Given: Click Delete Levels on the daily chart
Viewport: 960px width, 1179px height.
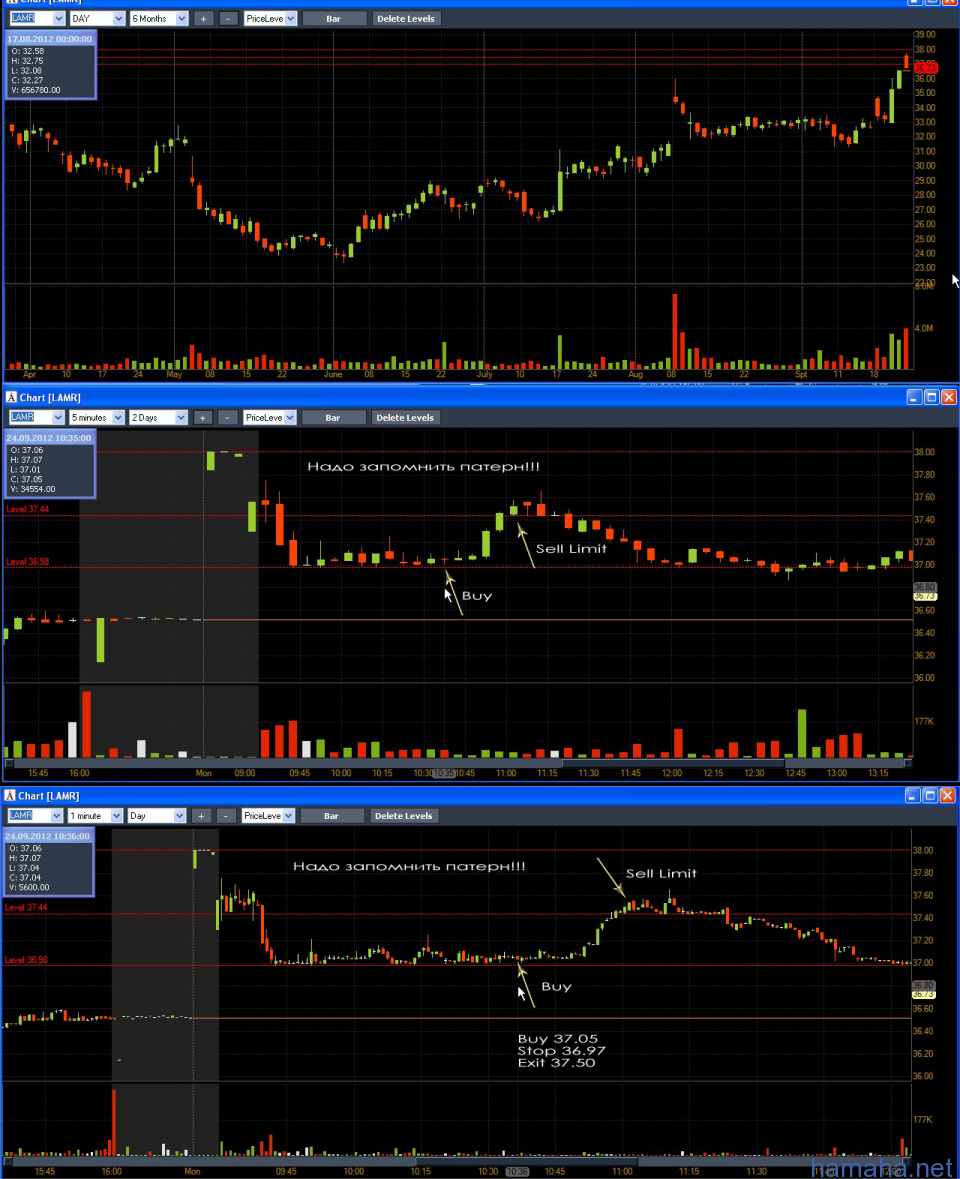Looking at the screenshot, I should [x=405, y=19].
